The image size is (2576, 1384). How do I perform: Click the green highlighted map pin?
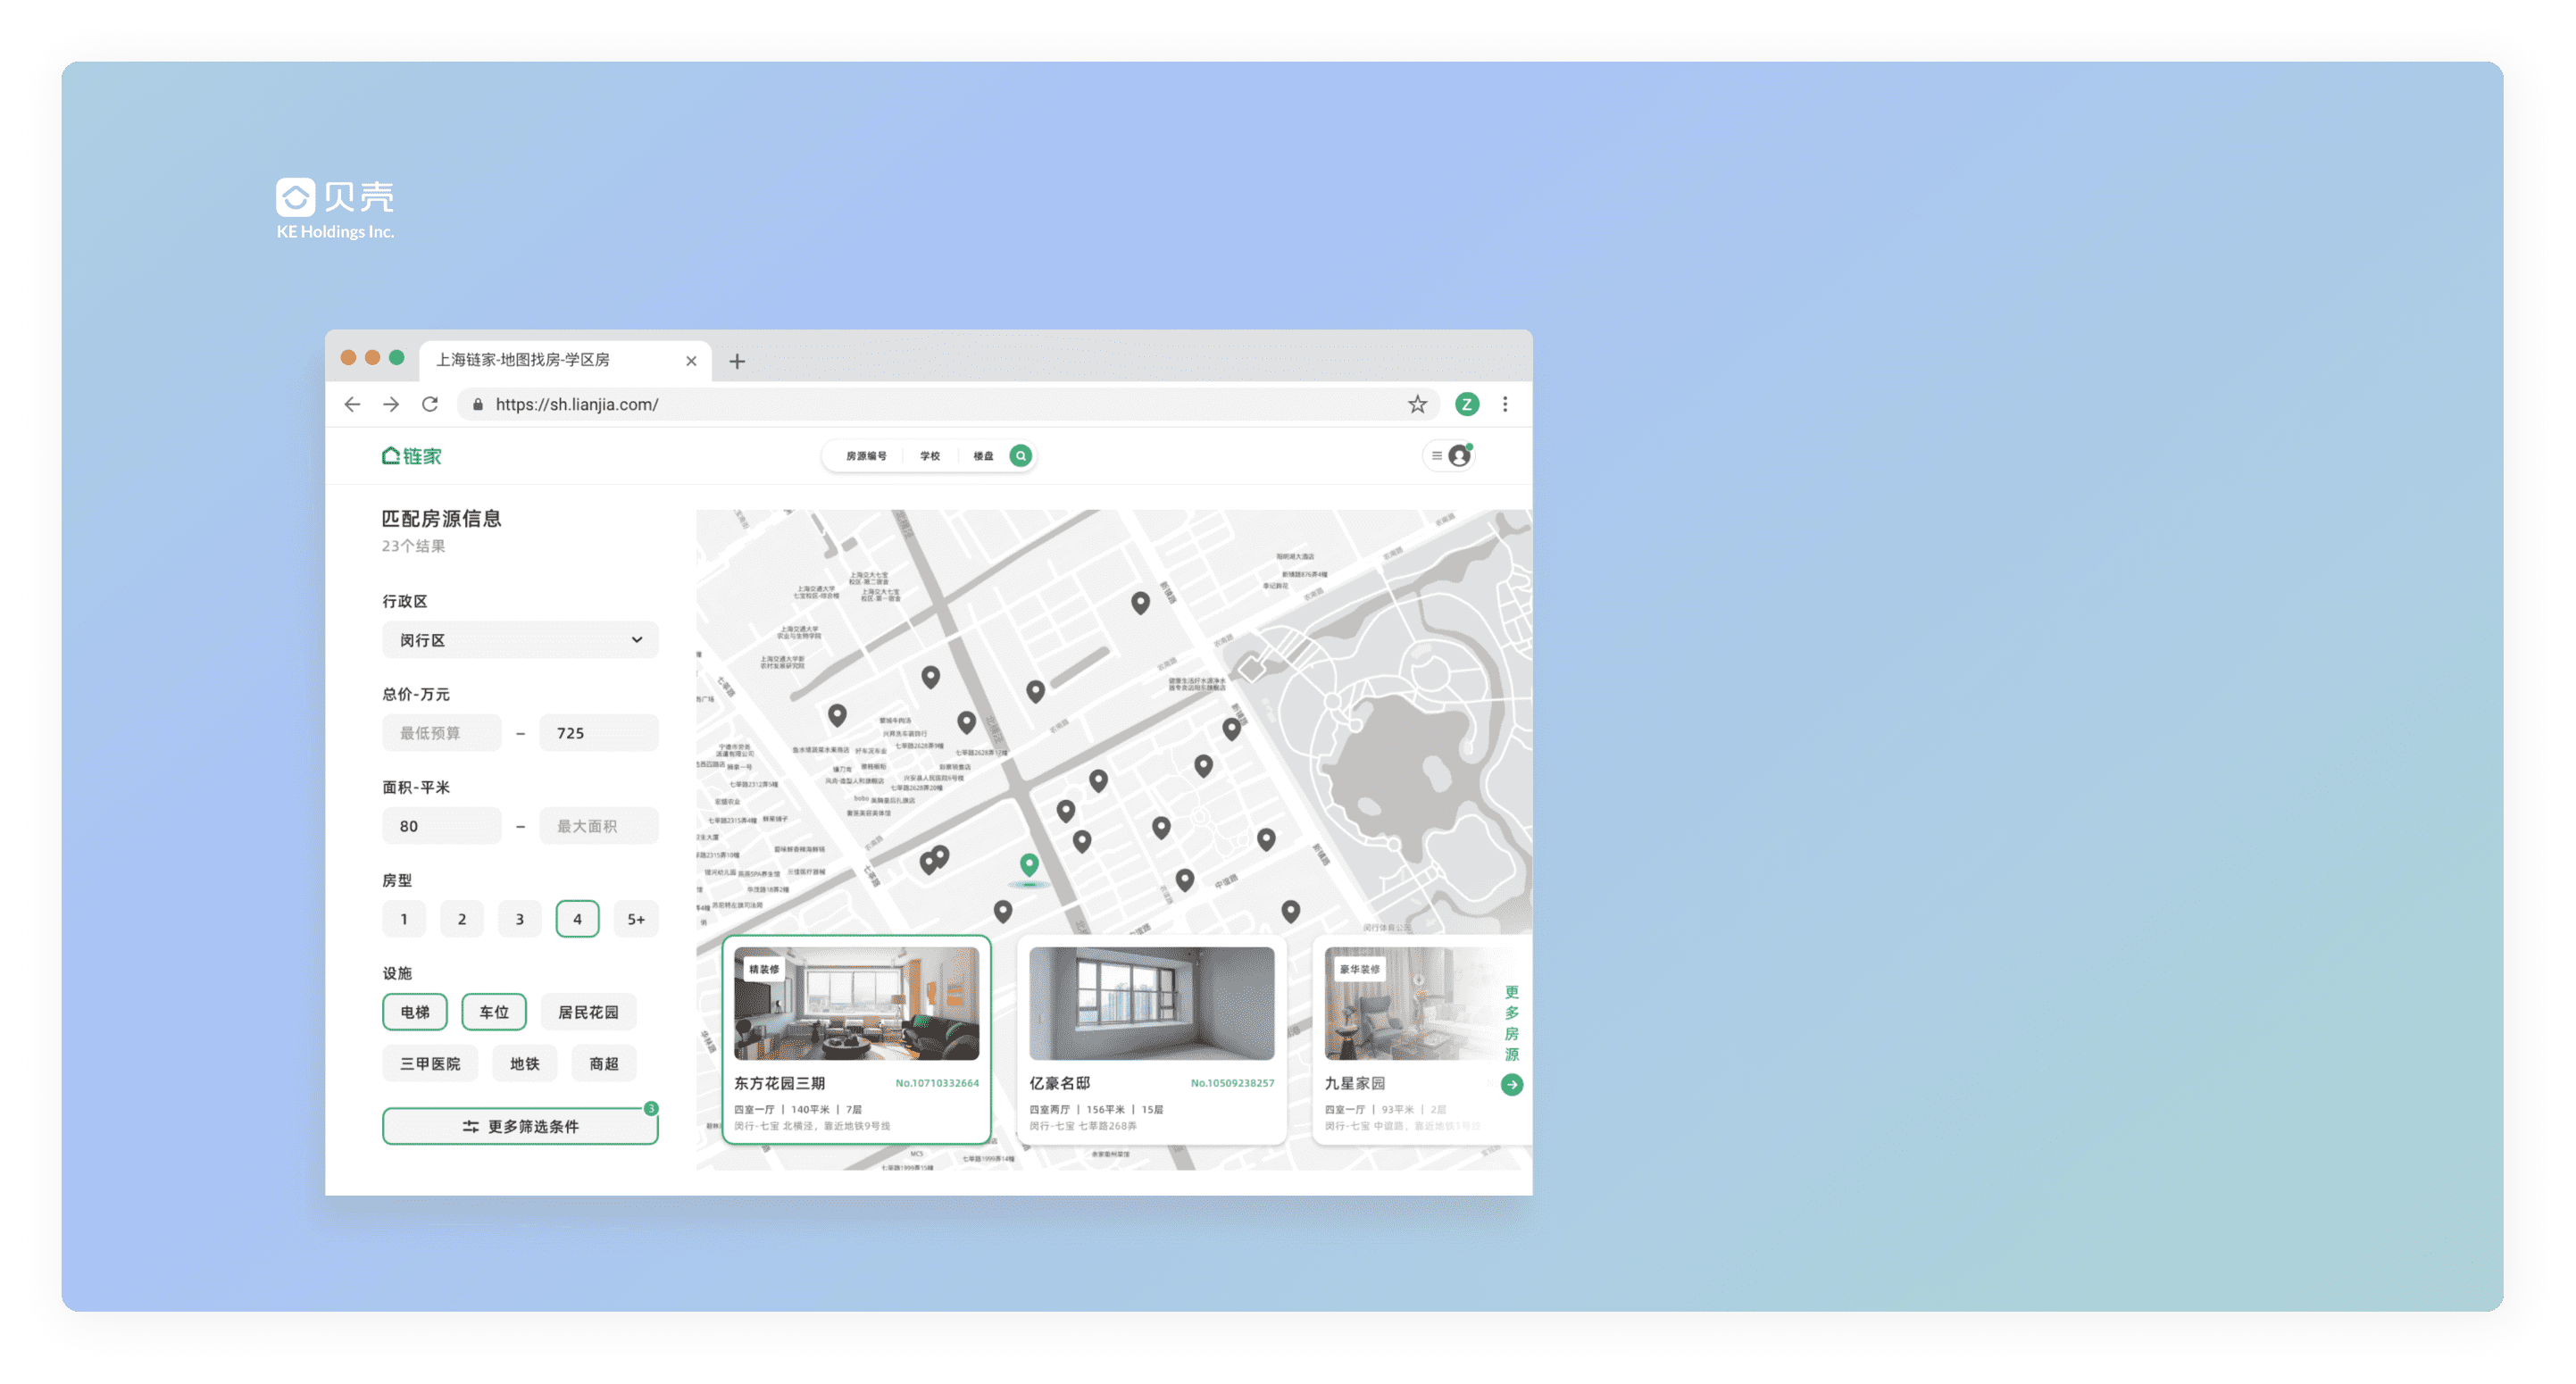tap(1029, 863)
